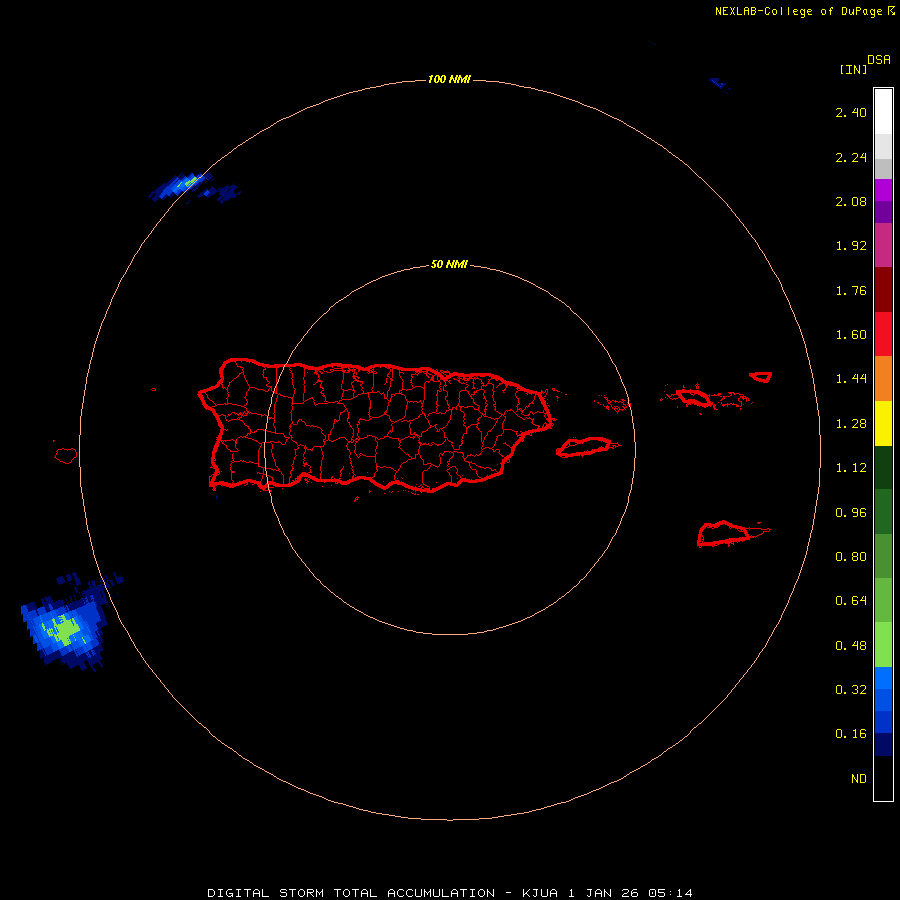Click the 0.96 legend value
Viewport: 900px width, 900px height.
(851, 513)
